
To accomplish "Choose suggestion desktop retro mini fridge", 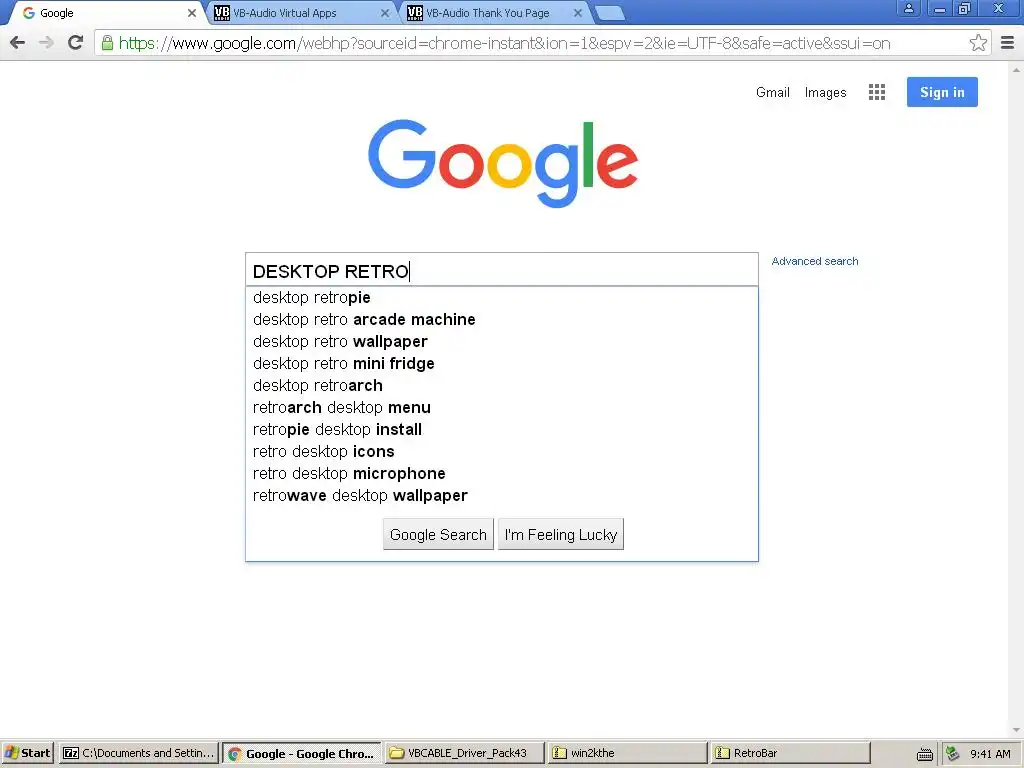I will coord(502,364).
